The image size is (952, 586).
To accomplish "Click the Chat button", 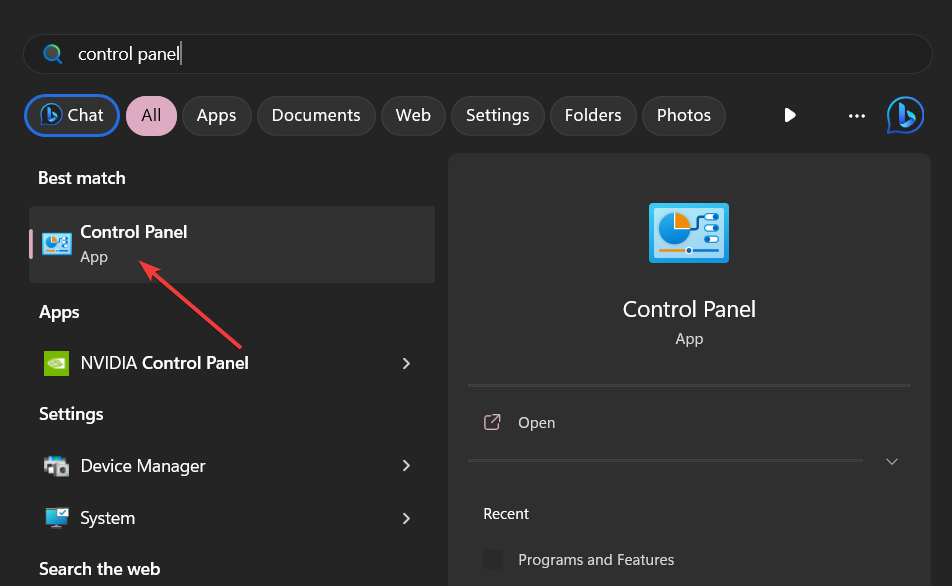I will tap(72, 115).
